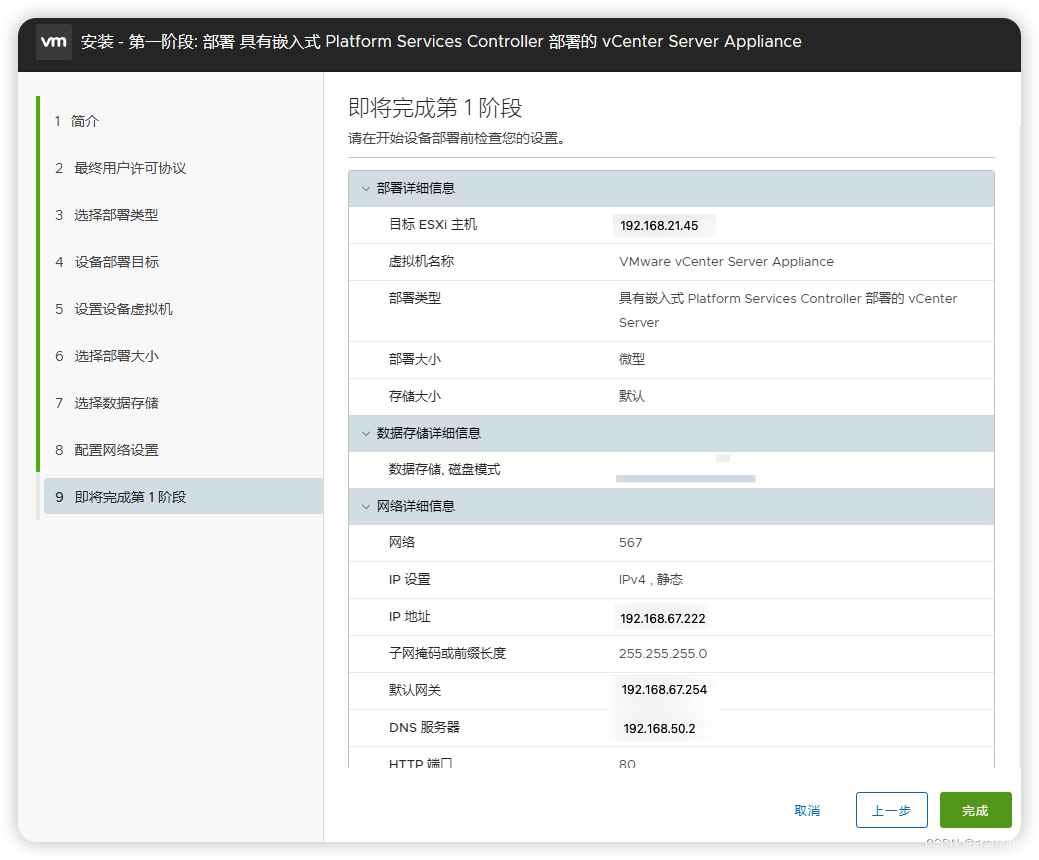Click the 取消 button

pos(807,810)
